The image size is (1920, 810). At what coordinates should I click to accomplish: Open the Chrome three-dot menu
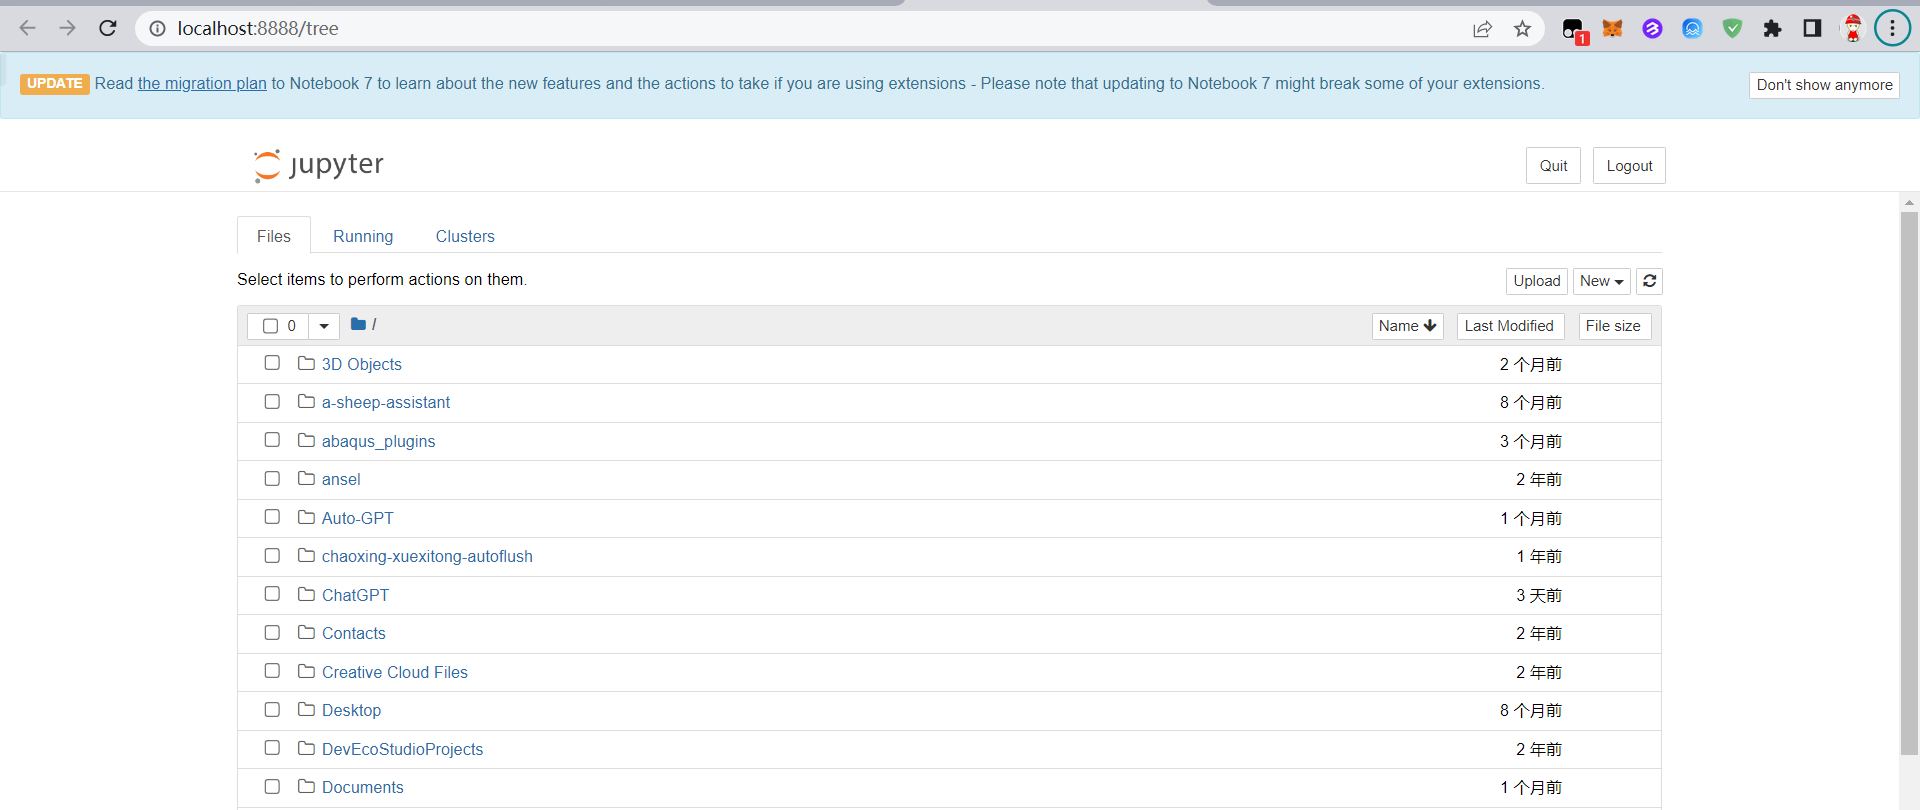1892,28
